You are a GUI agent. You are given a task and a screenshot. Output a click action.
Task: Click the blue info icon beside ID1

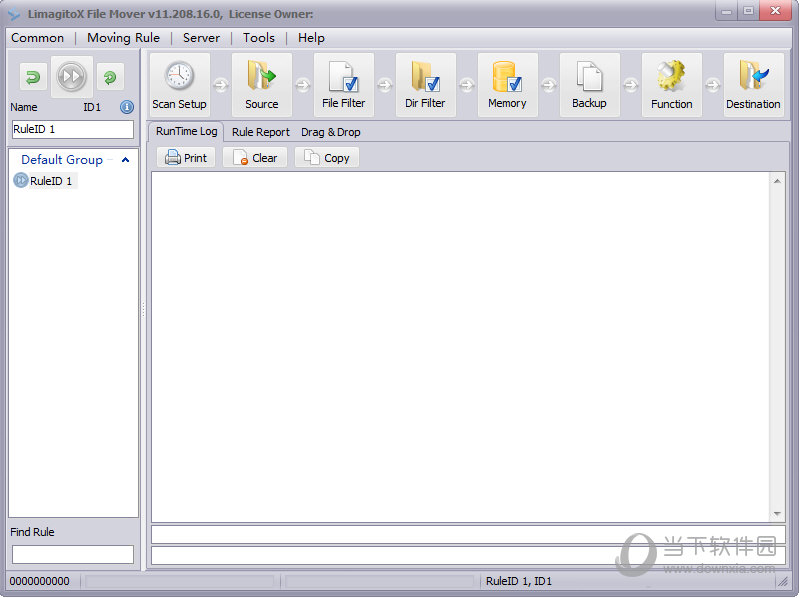[x=127, y=107]
